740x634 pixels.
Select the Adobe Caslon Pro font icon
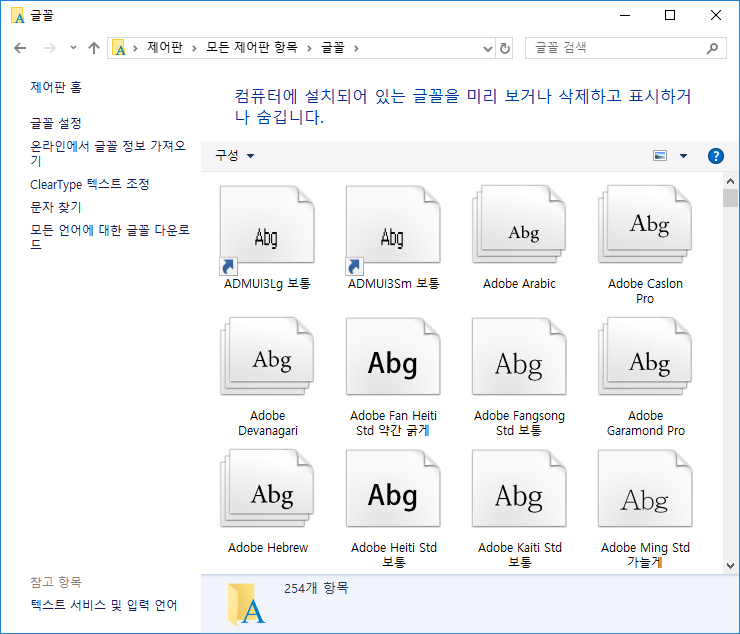pyautogui.click(x=645, y=225)
